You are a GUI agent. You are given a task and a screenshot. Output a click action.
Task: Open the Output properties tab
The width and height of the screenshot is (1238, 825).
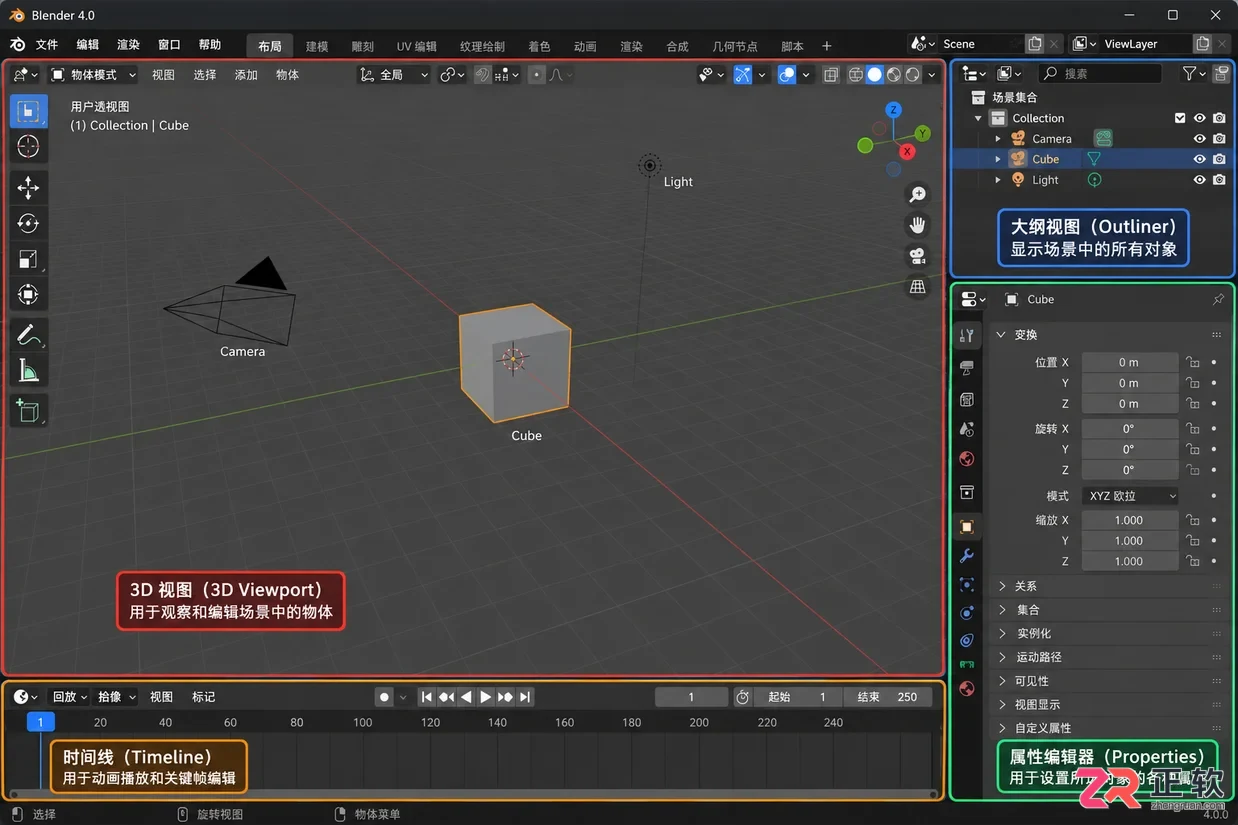(966, 399)
